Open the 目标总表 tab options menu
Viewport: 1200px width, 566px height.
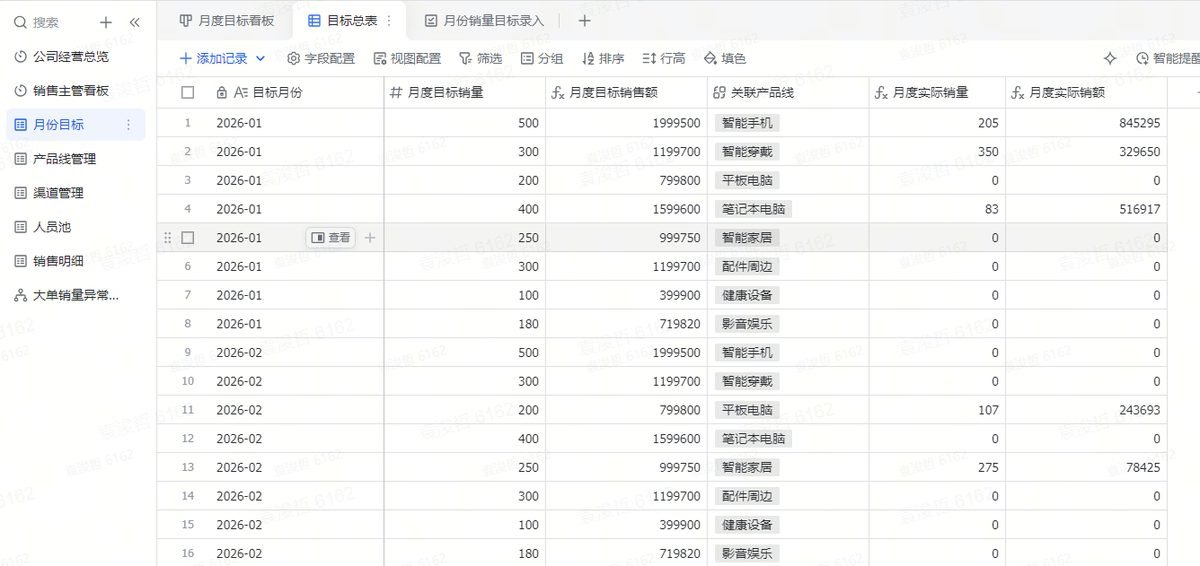pyautogui.click(x=389, y=20)
